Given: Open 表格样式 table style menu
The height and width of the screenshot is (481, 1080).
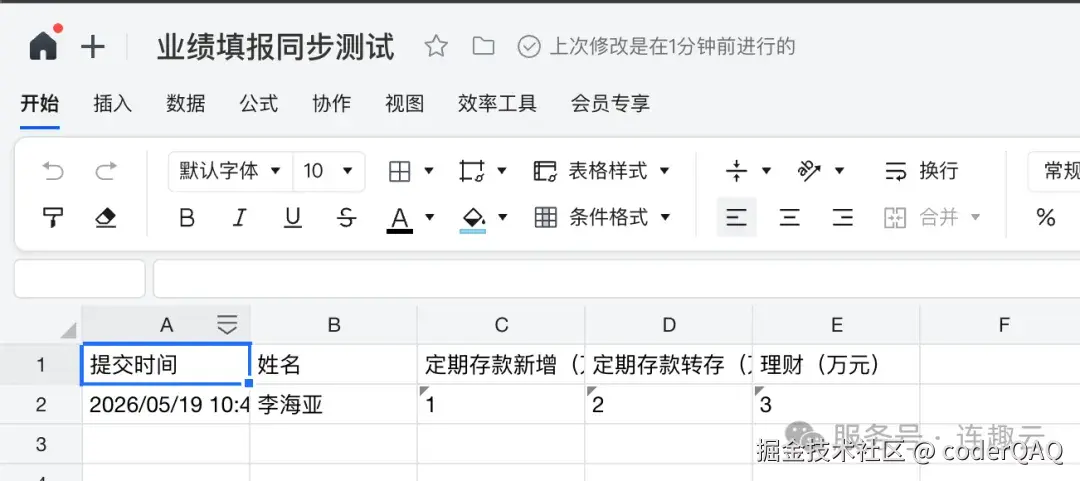Looking at the screenshot, I should coord(602,171).
